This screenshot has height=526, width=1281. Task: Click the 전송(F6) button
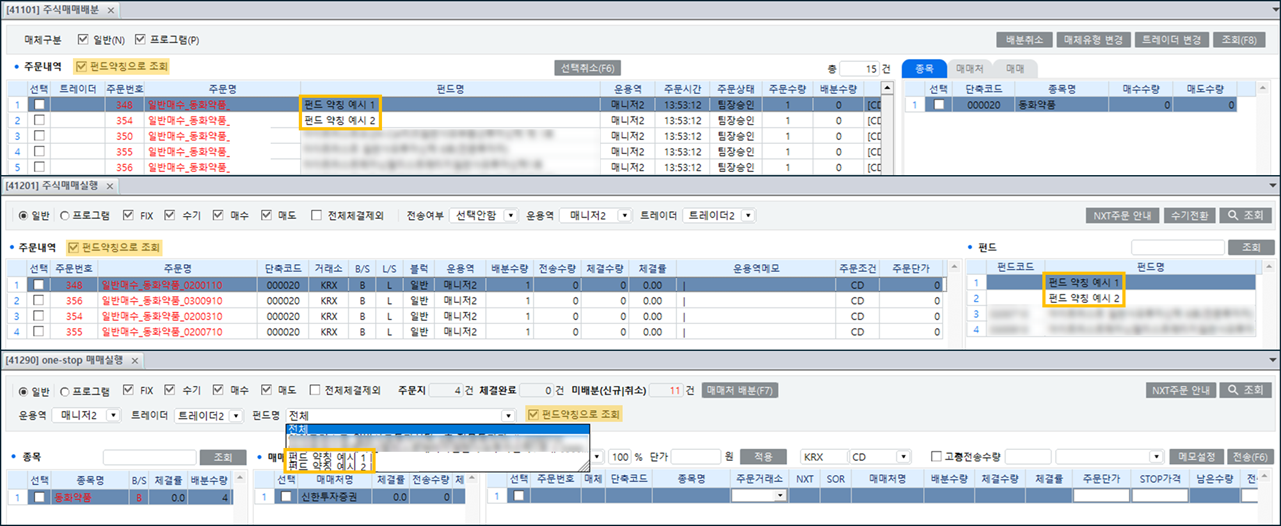[1248, 456]
